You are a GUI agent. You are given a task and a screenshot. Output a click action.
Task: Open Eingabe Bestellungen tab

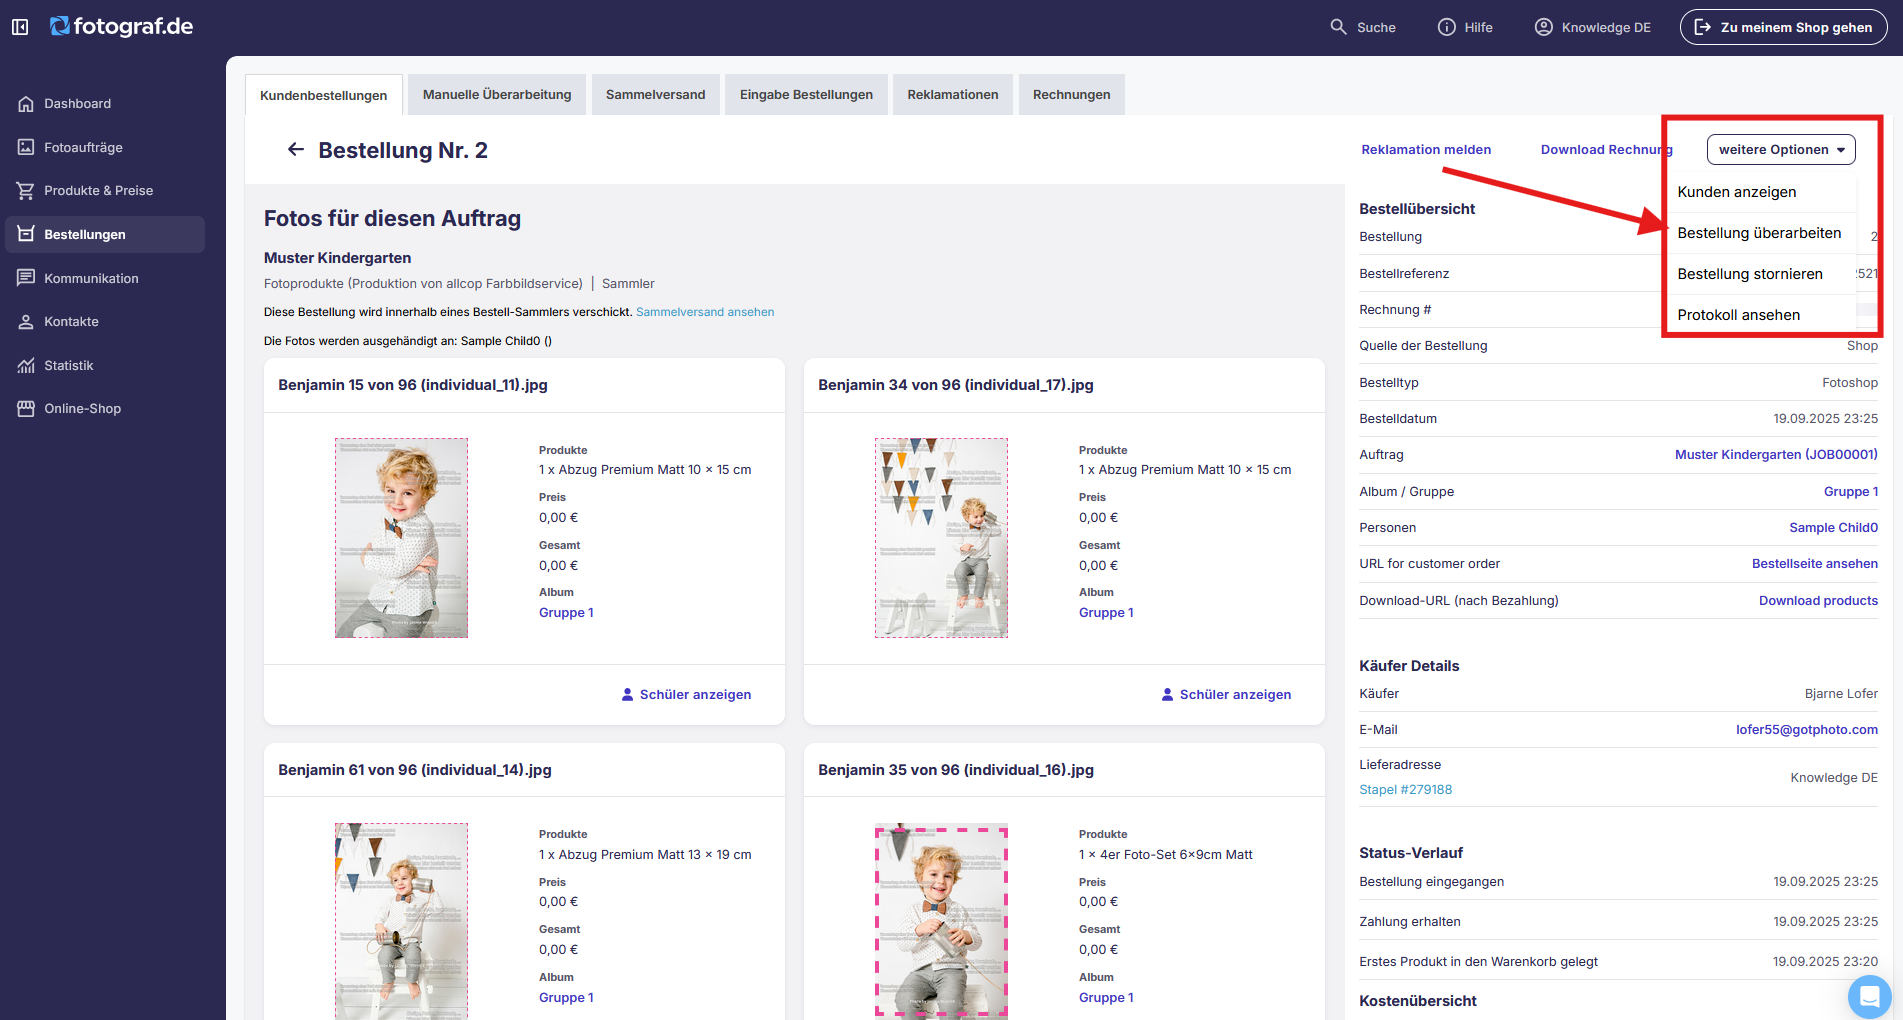coord(806,95)
